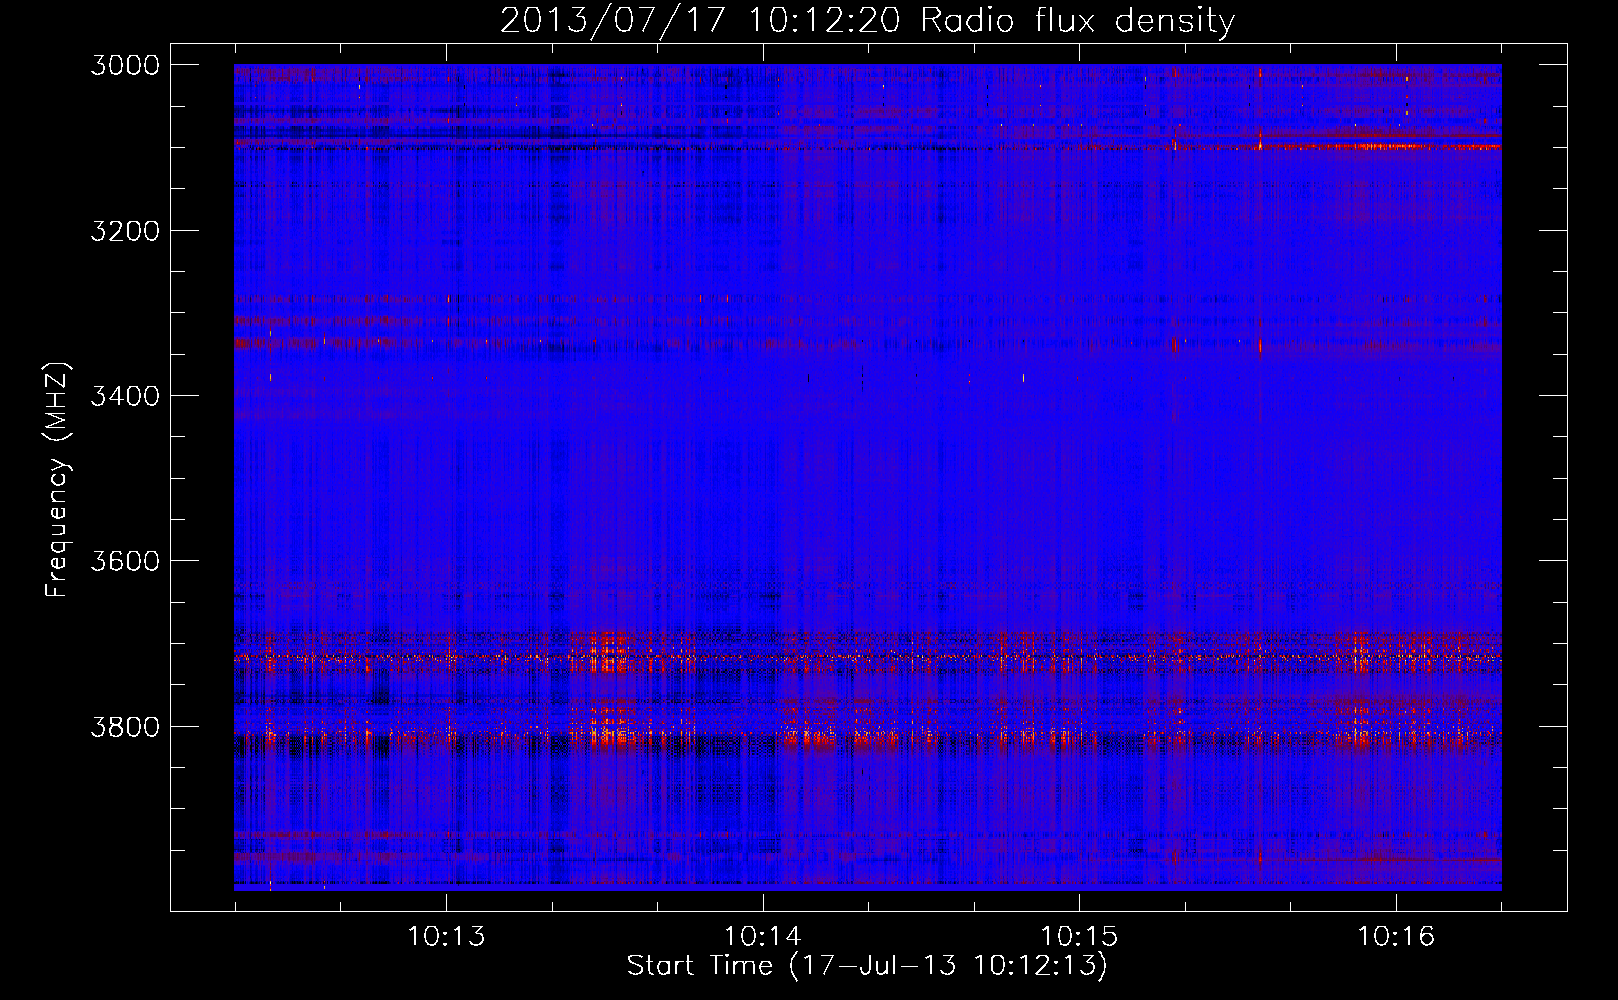Click the 'Frequency (MHZ)' axis title
The width and height of the screenshot is (1618, 1000).
pos(57,480)
